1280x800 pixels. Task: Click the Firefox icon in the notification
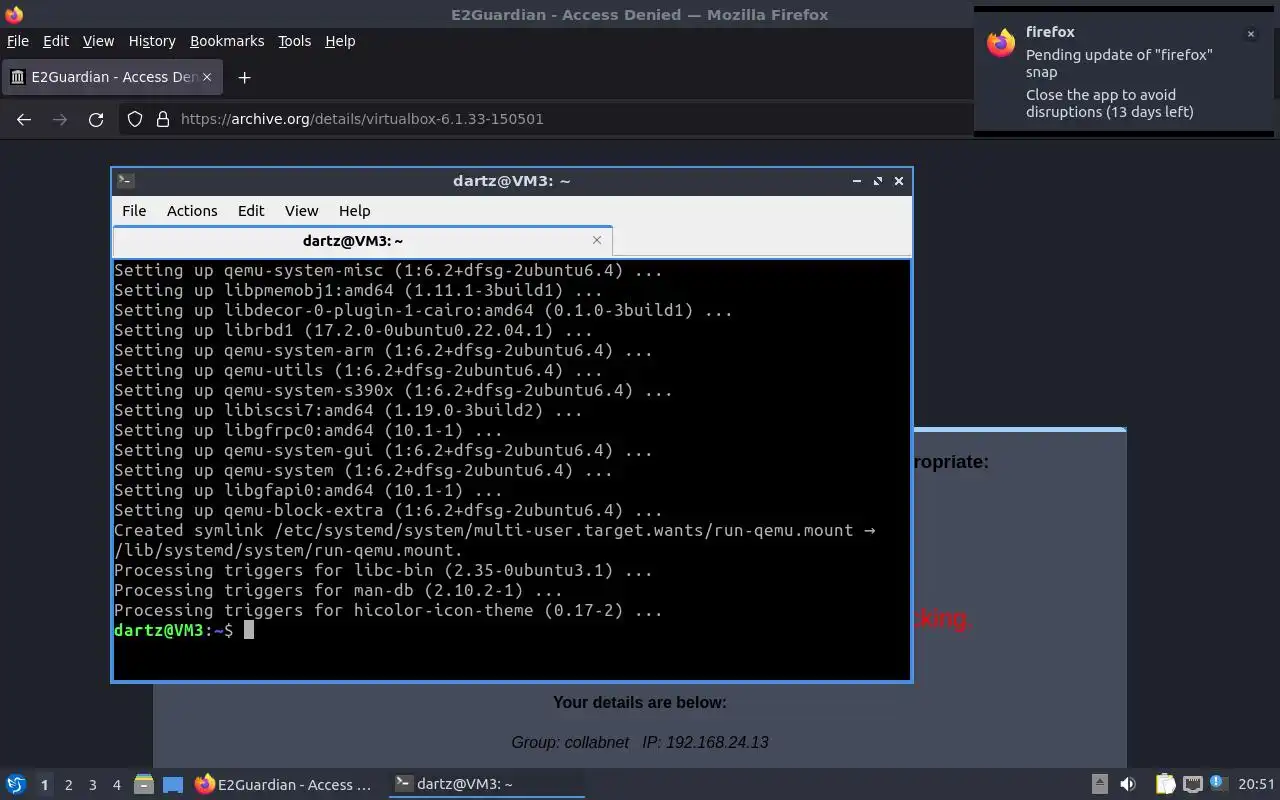[x=1001, y=43]
